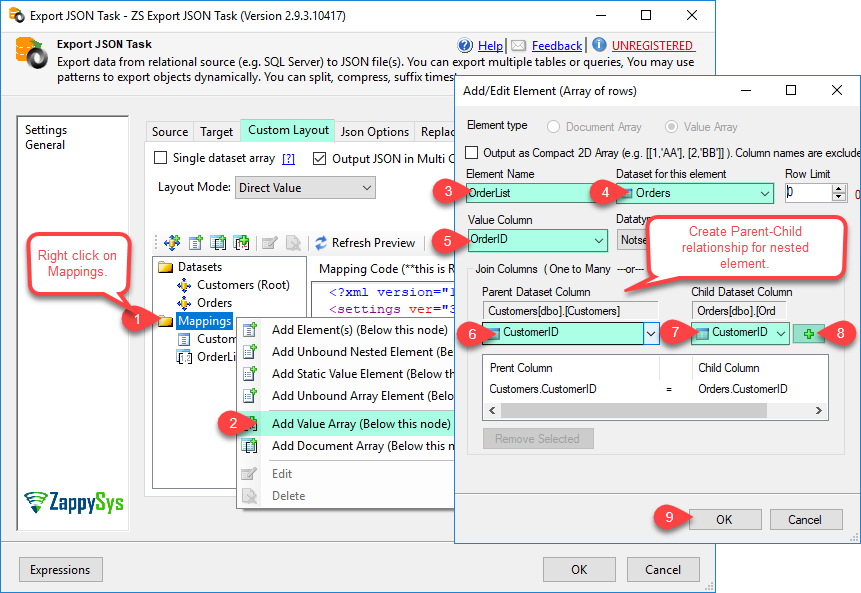Click the Orders dataset icon in tree
This screenshot has height=593, width=861.
coord(184,303)
